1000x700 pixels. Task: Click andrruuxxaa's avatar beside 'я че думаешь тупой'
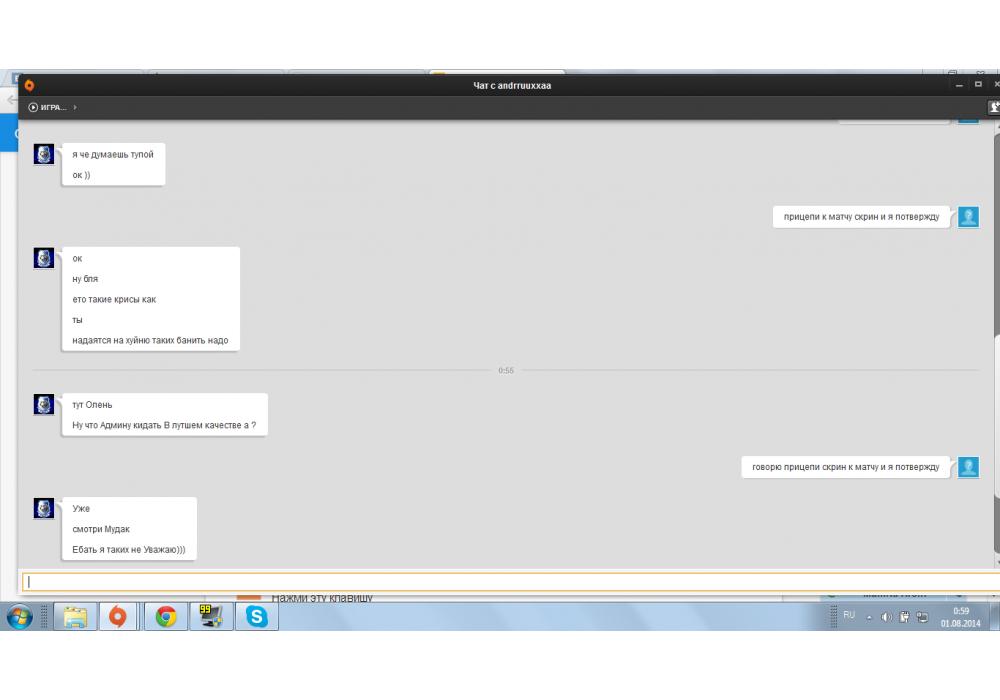pos(44,154)
